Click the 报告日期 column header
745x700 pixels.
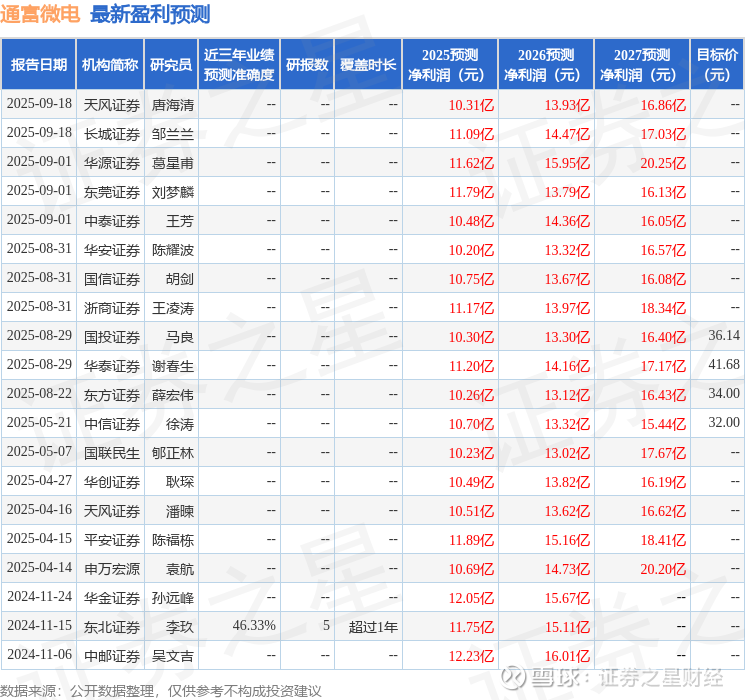[x=38, y=65]
